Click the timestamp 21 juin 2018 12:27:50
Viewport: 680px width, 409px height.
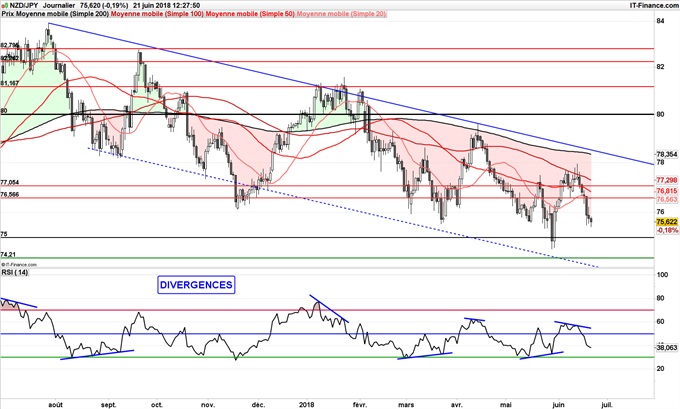coord(167,6)
